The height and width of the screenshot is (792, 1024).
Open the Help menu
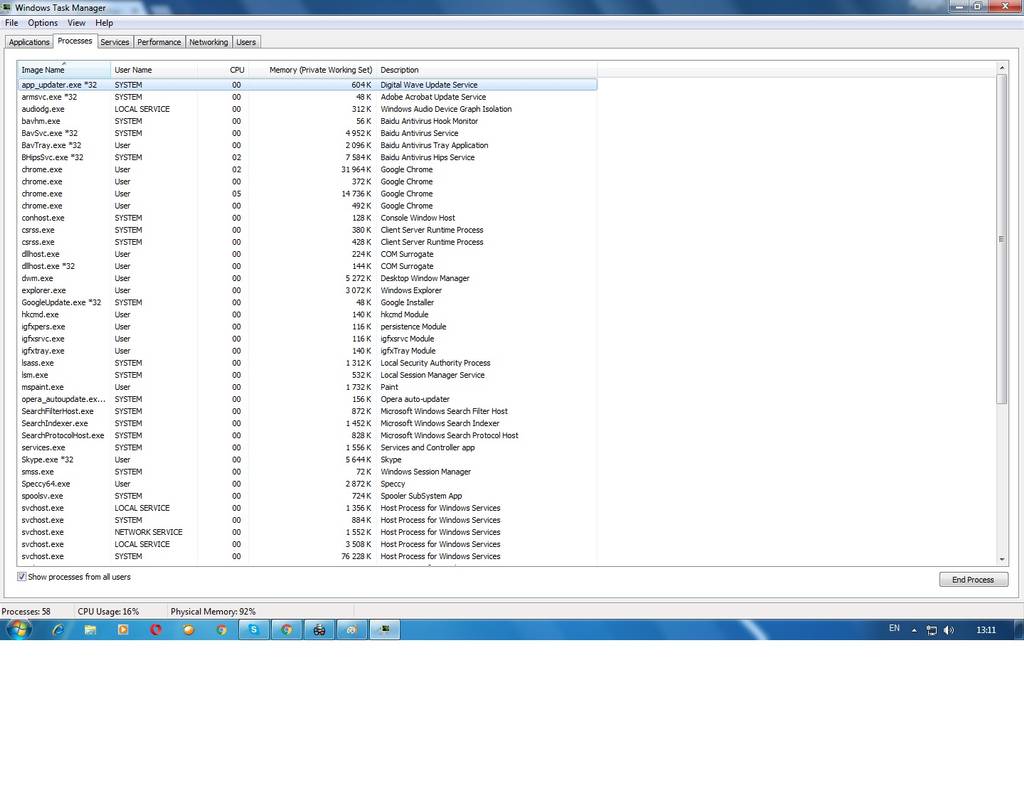[104, 23]
